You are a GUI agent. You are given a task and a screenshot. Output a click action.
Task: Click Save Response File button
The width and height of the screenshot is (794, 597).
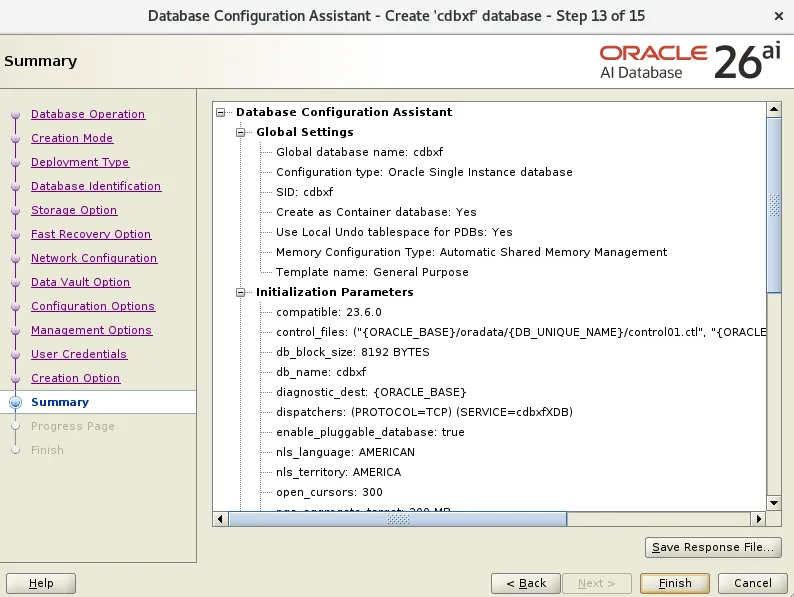(x=713, y=547)
